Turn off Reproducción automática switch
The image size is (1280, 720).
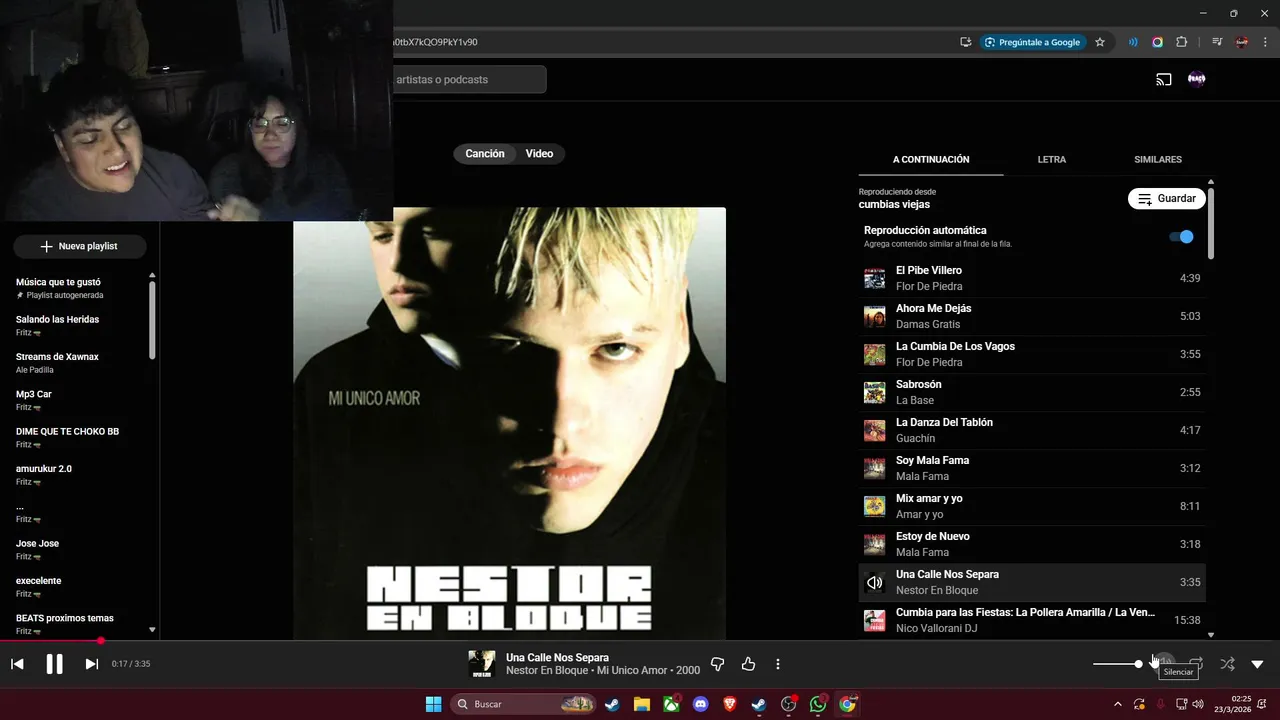click(1181, 237)
